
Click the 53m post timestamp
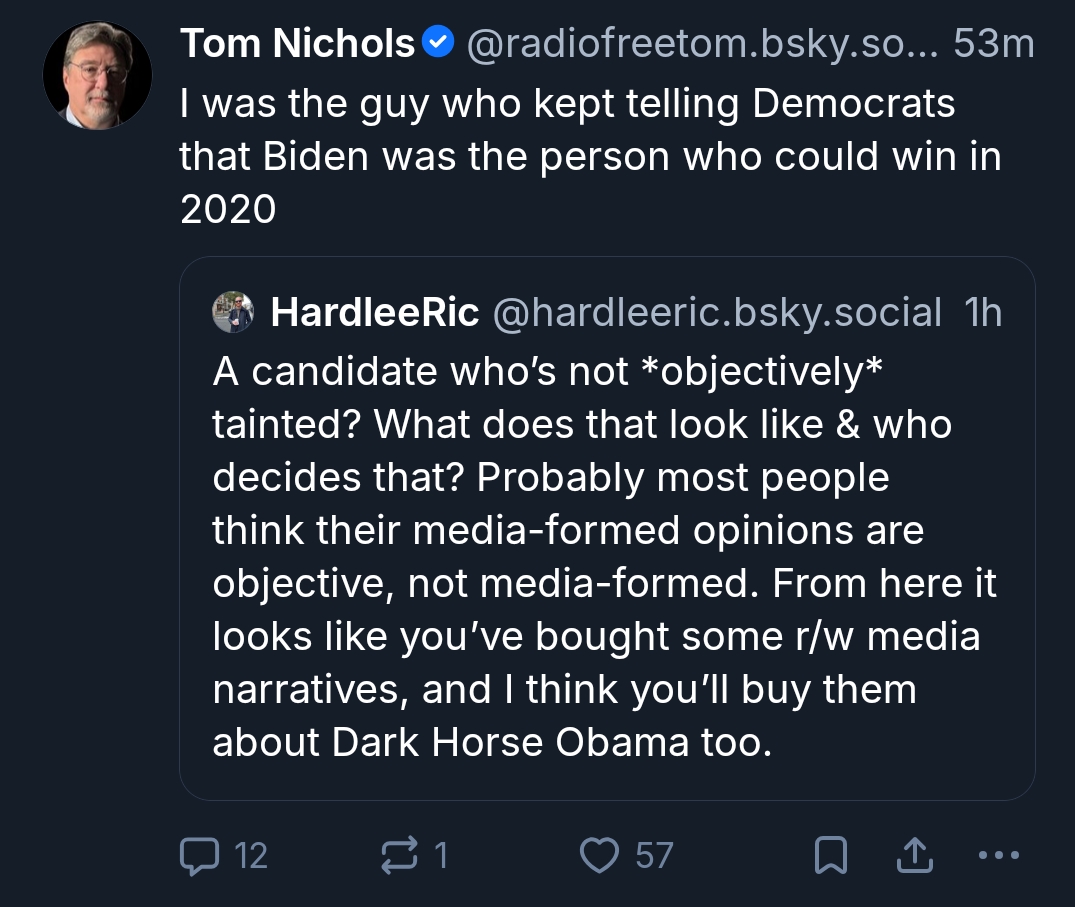993,44
